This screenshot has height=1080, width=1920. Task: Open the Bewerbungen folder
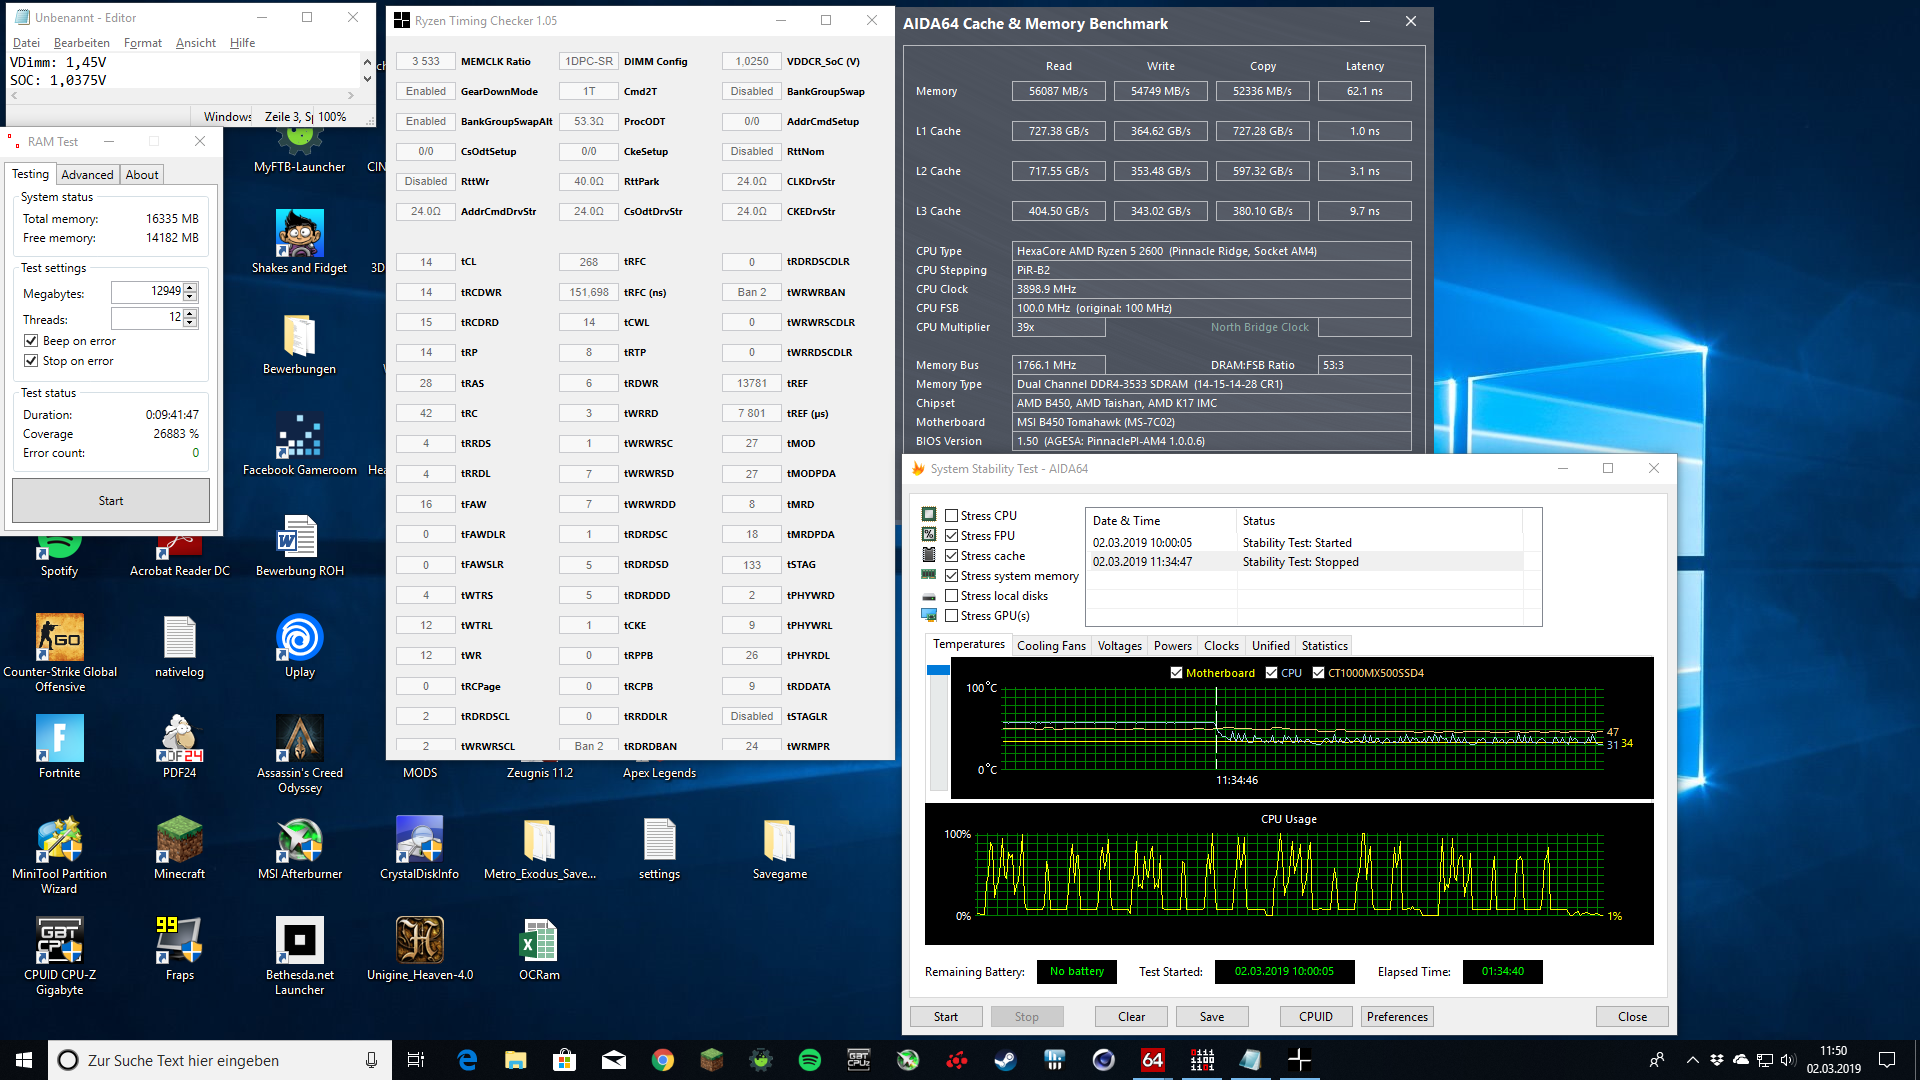click(x=300, y=343)
